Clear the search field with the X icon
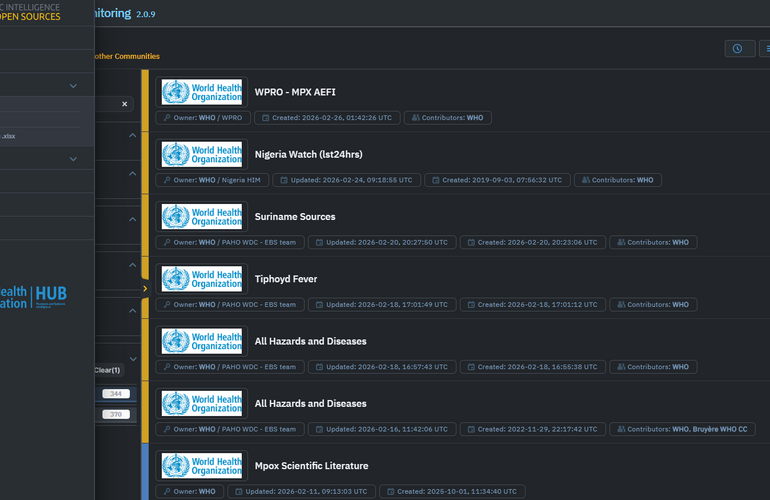The width and height of the screenshot is (770, 500). (125, 104)
